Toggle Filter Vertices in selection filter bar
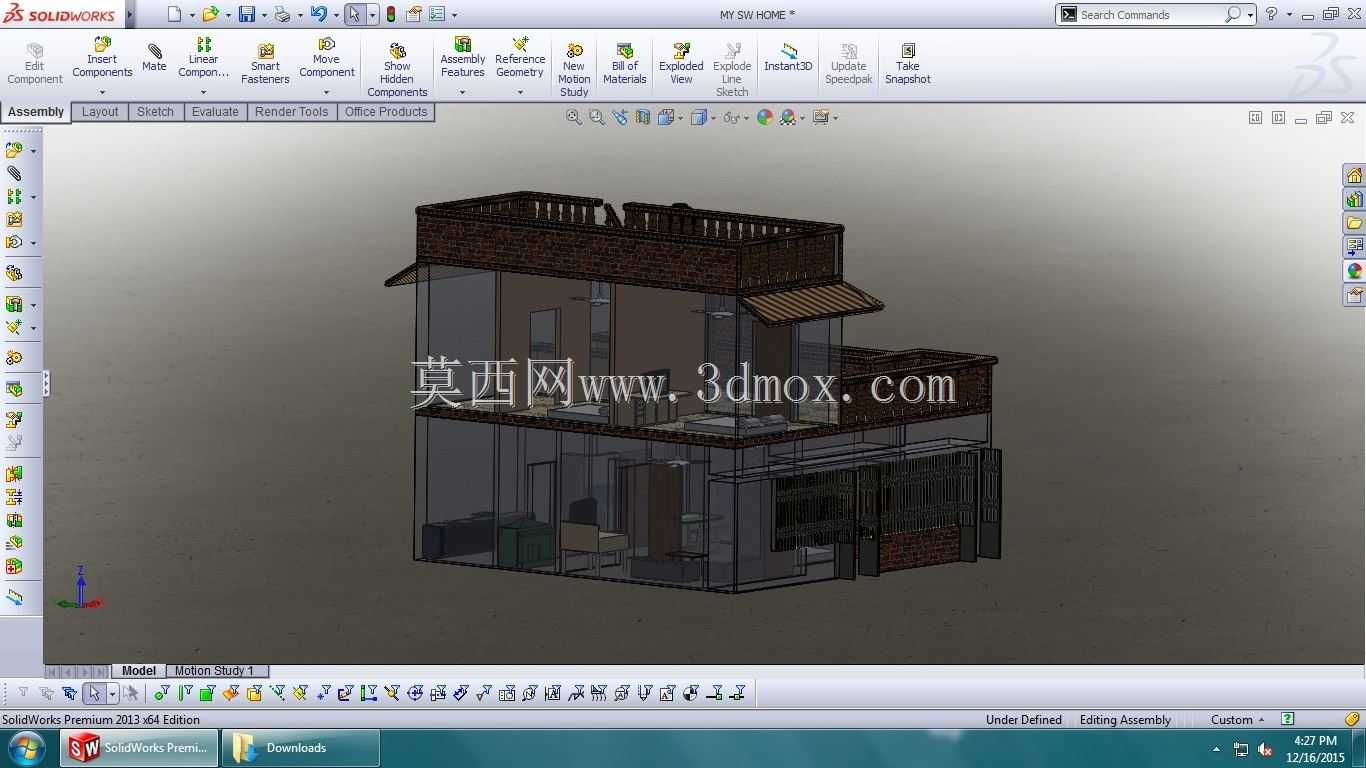This screenshot has height=768, width=1366. click(x=161, y=693)
